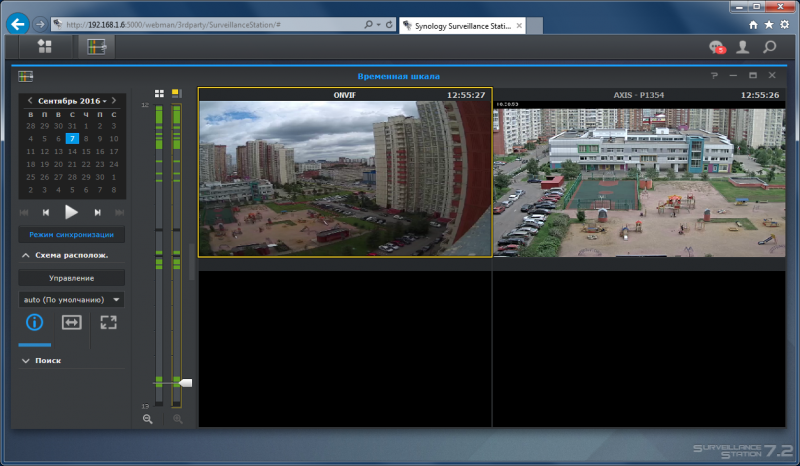Viewport: 800px width, 466px height.
Task: Show the information panel icon
Action: click(x=34, y=322)
